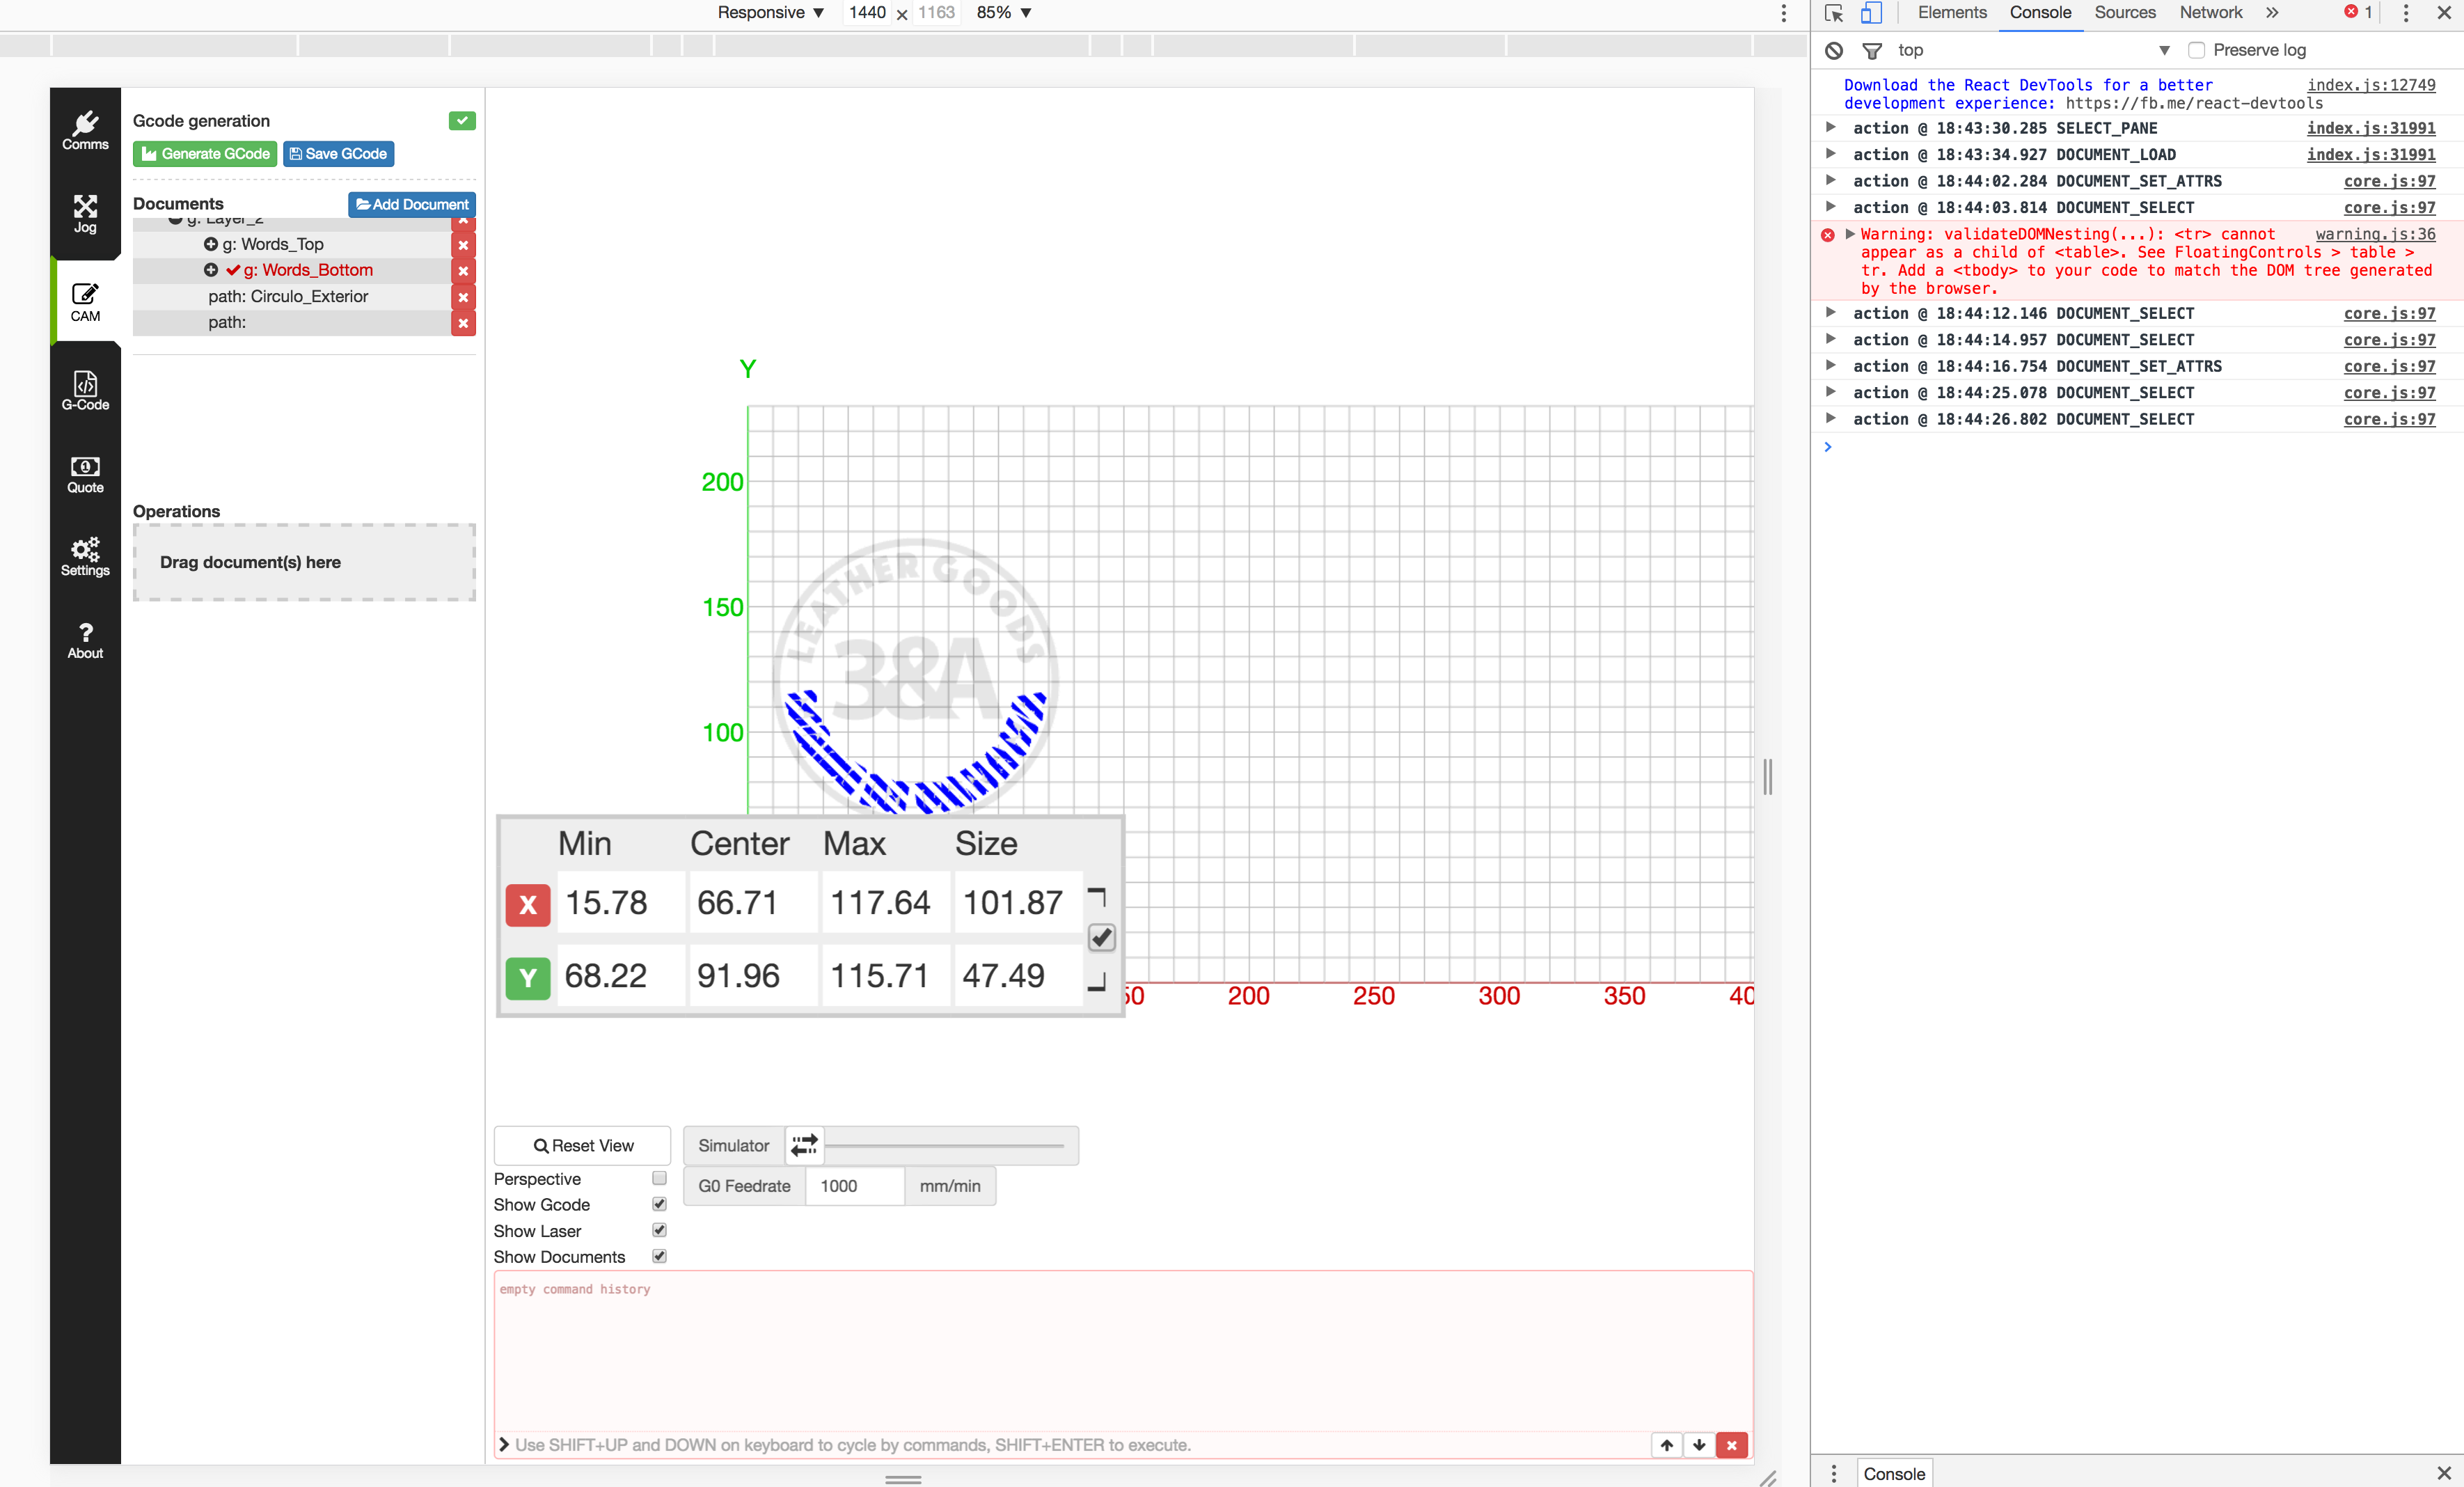Remove the Circulo_Exterior path document
This screenshot has width=2464, height=1487.
coord(463,297)
